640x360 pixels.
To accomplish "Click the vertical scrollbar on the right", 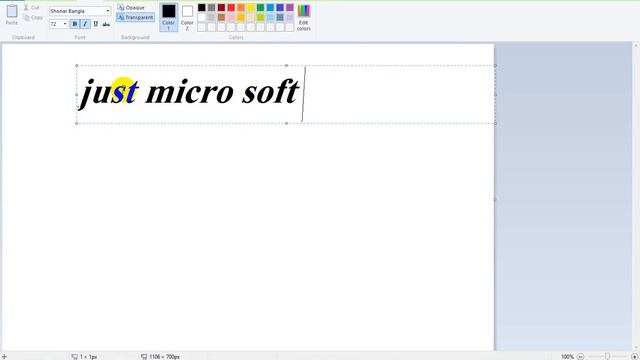I will 636,196.
